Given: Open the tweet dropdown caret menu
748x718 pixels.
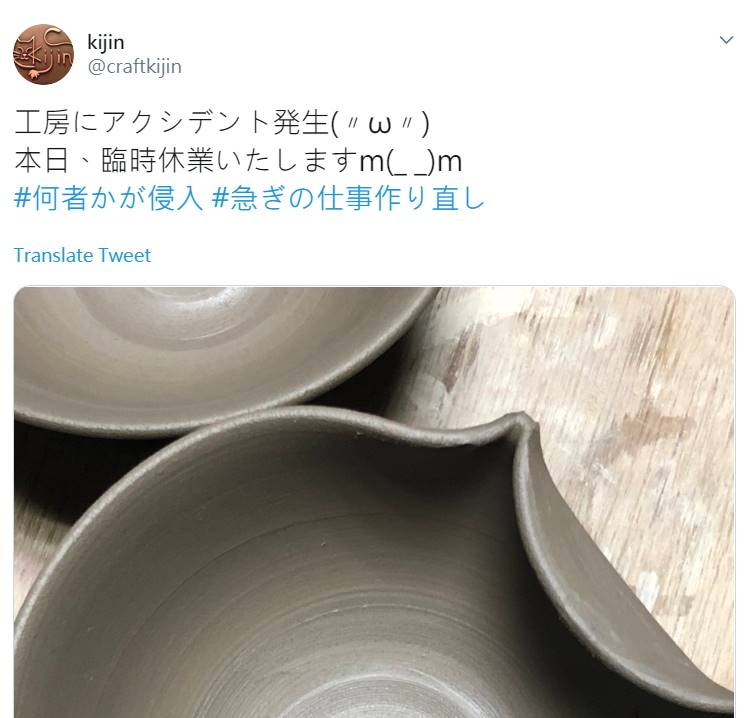Looking at the screenshot, I should tap(726, 40).
